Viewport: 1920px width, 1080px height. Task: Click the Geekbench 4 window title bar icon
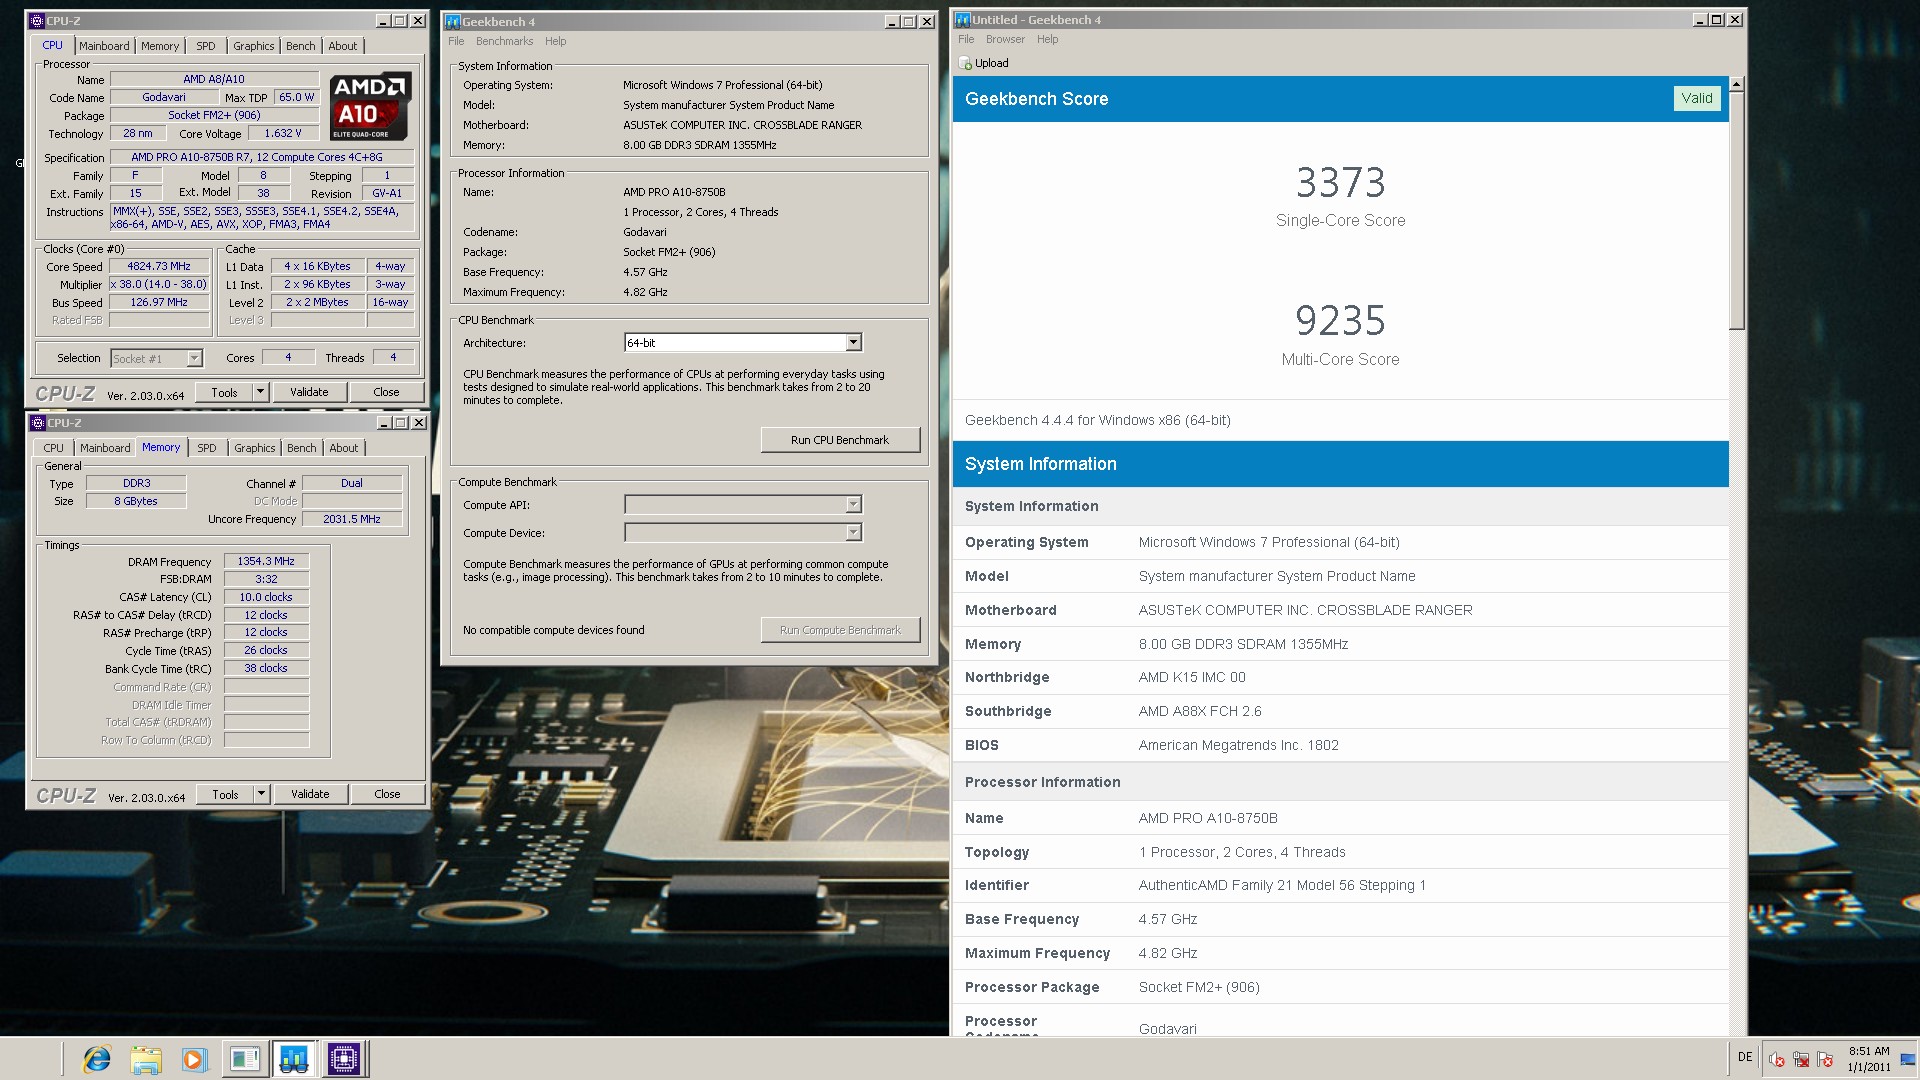453,21
